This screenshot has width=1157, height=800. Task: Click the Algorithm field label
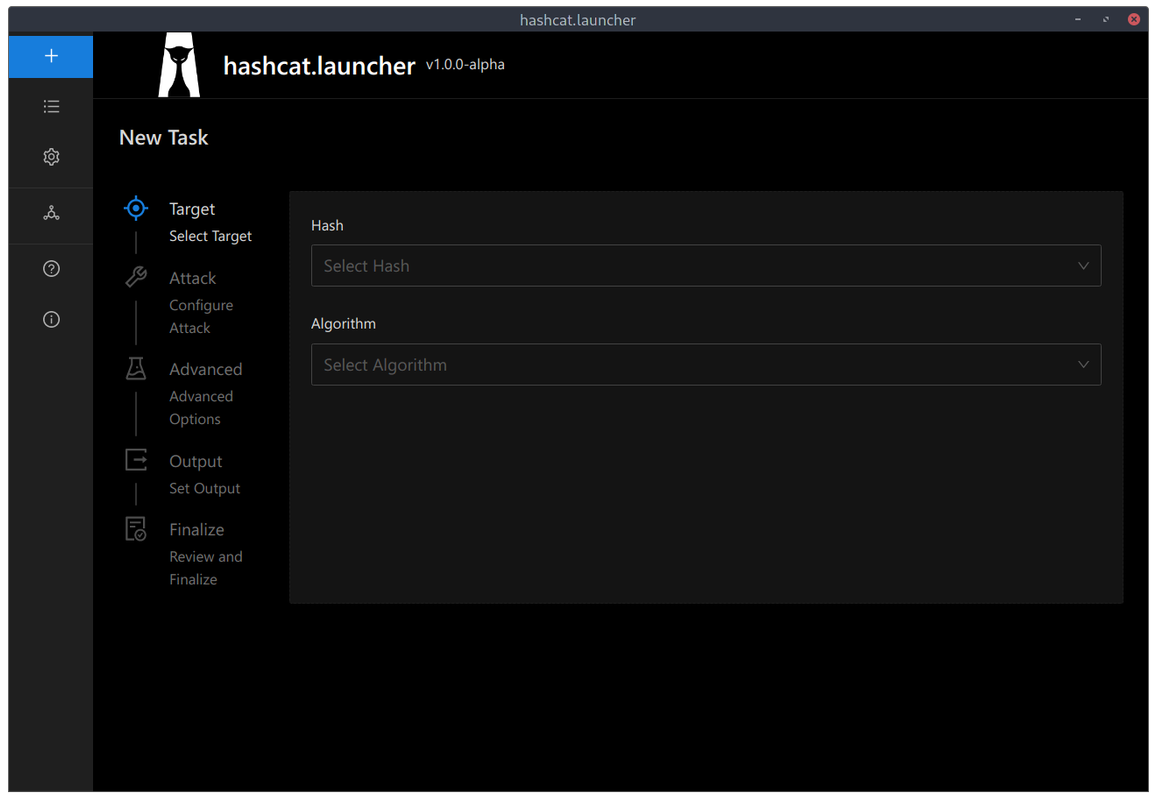343,324
